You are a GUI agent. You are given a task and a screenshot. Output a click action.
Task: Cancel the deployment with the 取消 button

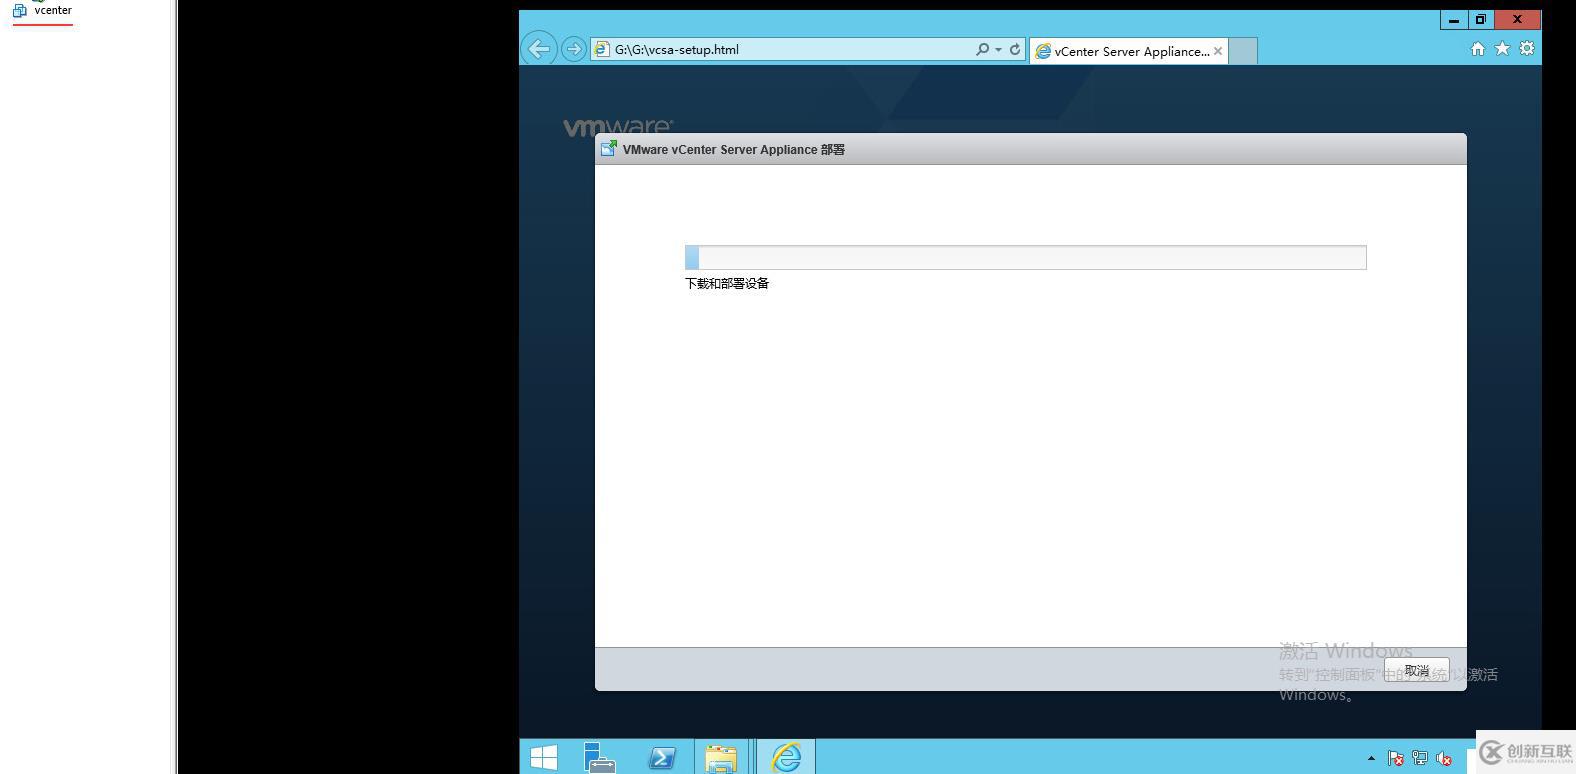pyautogui.click(x=1417, y=670)
